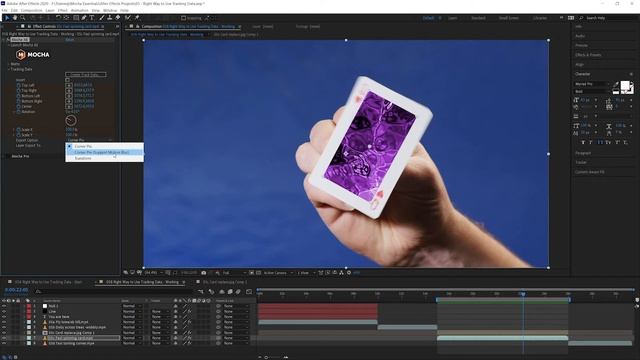Image resolution: width=640 pixels, height=360 pixels.
Task: Open the Paragraph panel
Action: (x=583, y=153)
